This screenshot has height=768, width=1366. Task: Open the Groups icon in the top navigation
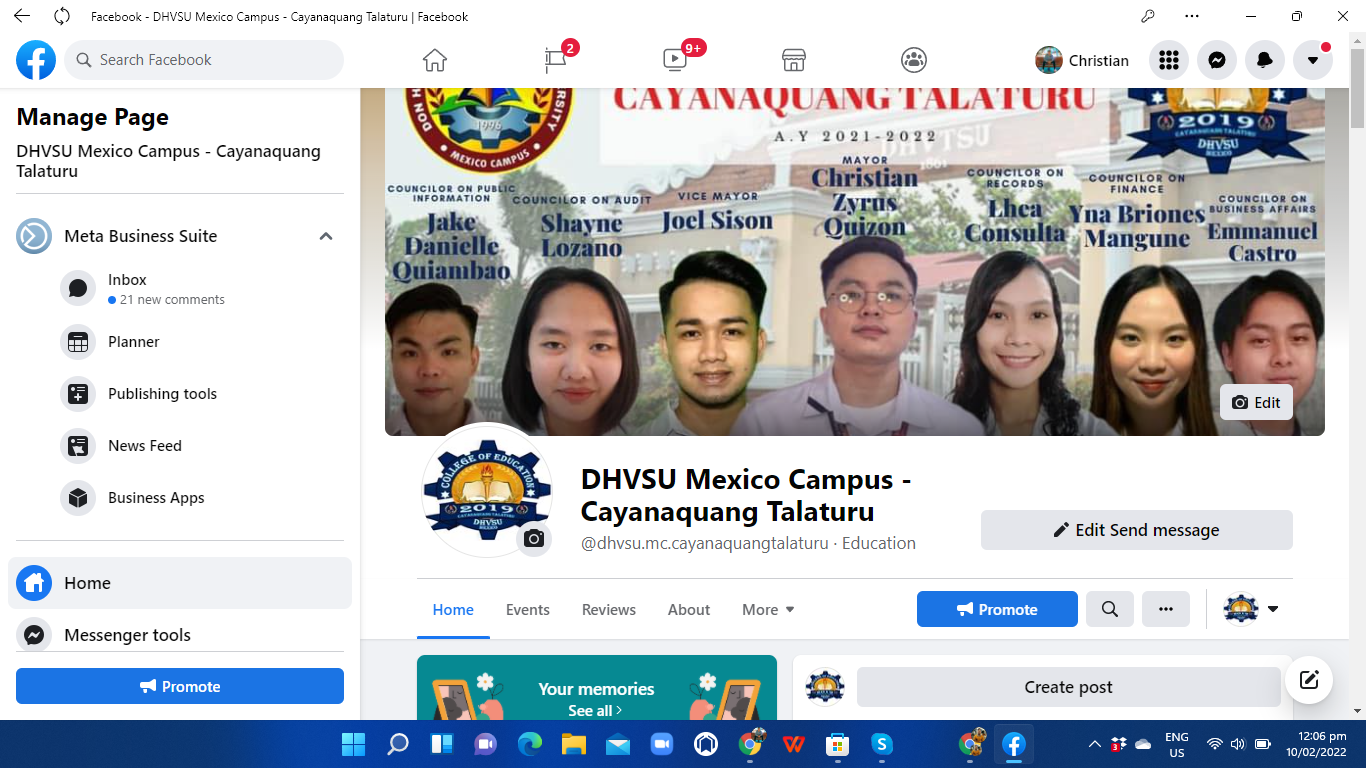click(x=914, y=60)
